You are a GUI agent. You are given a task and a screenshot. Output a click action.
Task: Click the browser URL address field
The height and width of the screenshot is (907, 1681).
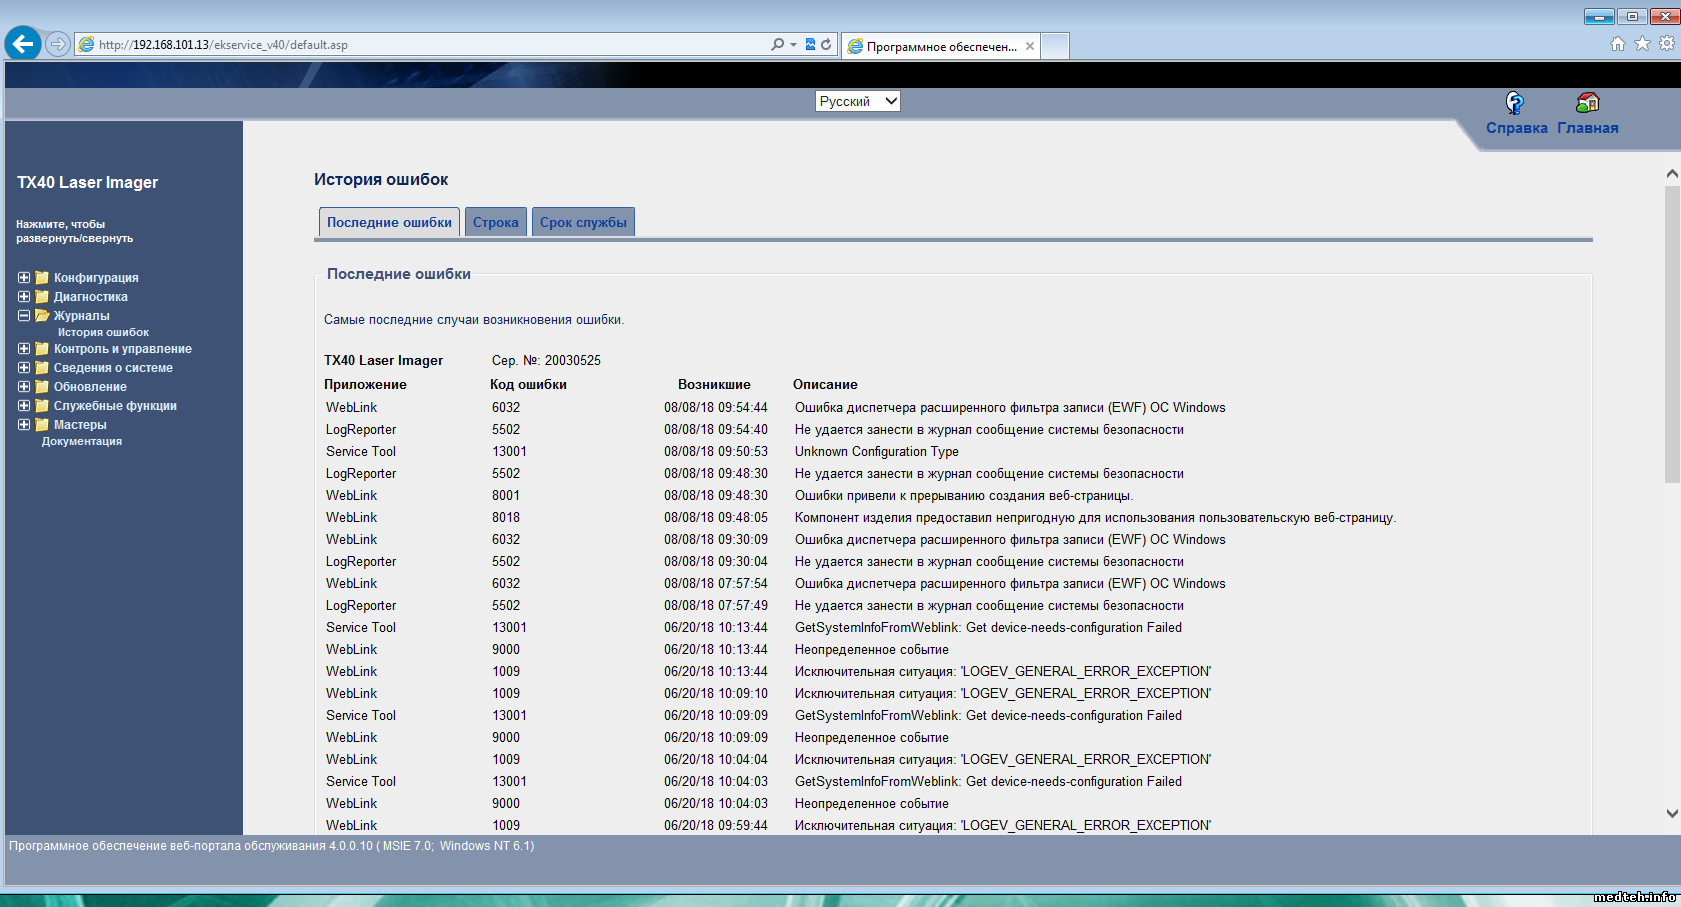tap(420, 45)
